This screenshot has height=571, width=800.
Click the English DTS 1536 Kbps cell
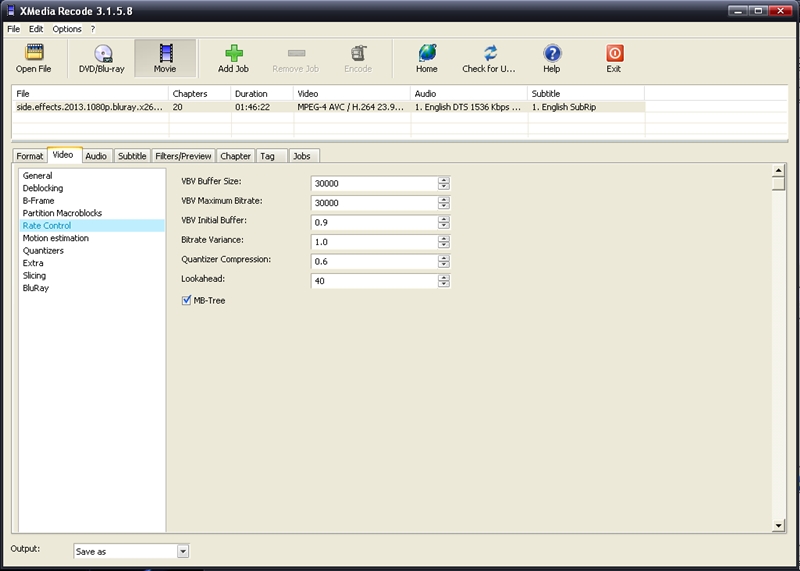point(468,107)
